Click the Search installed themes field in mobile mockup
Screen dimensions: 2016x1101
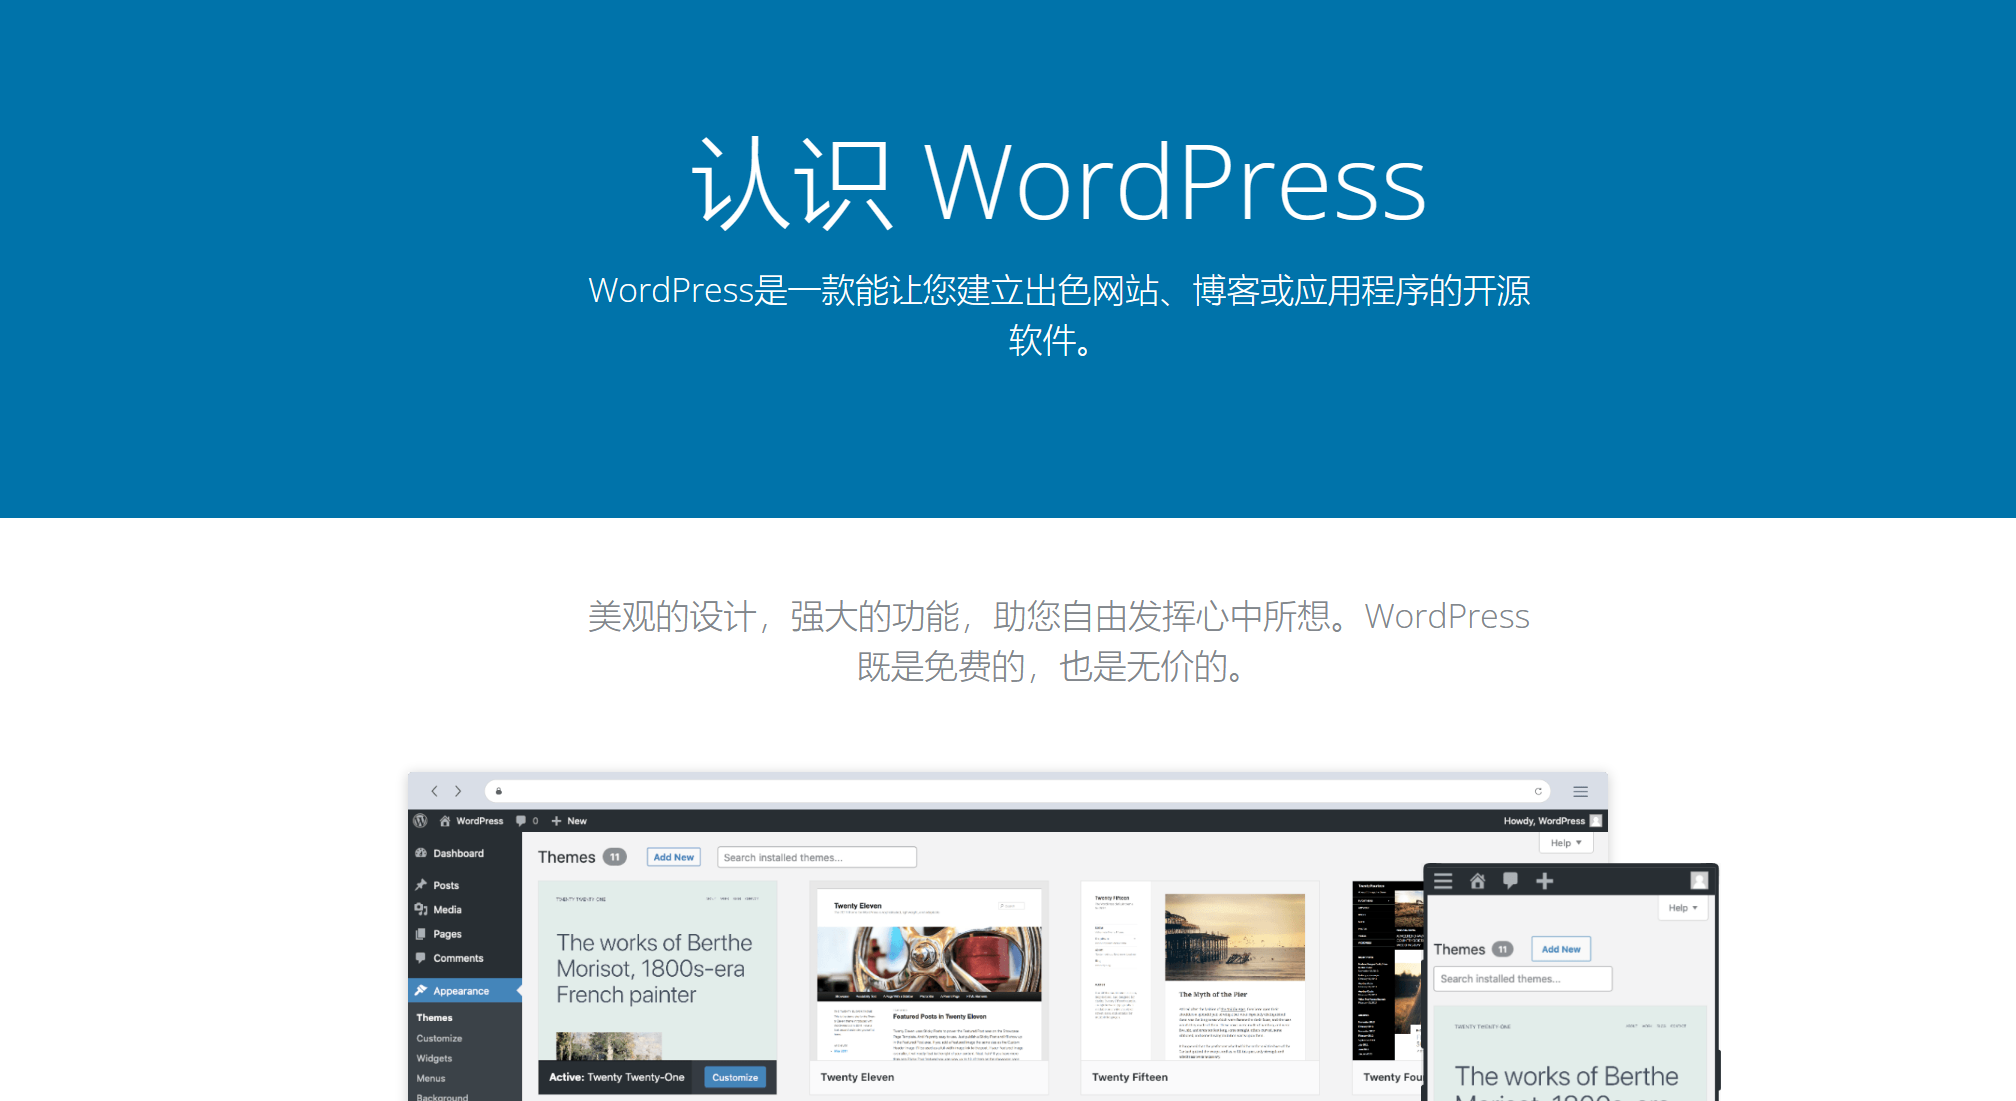[x=1523, y=979]
